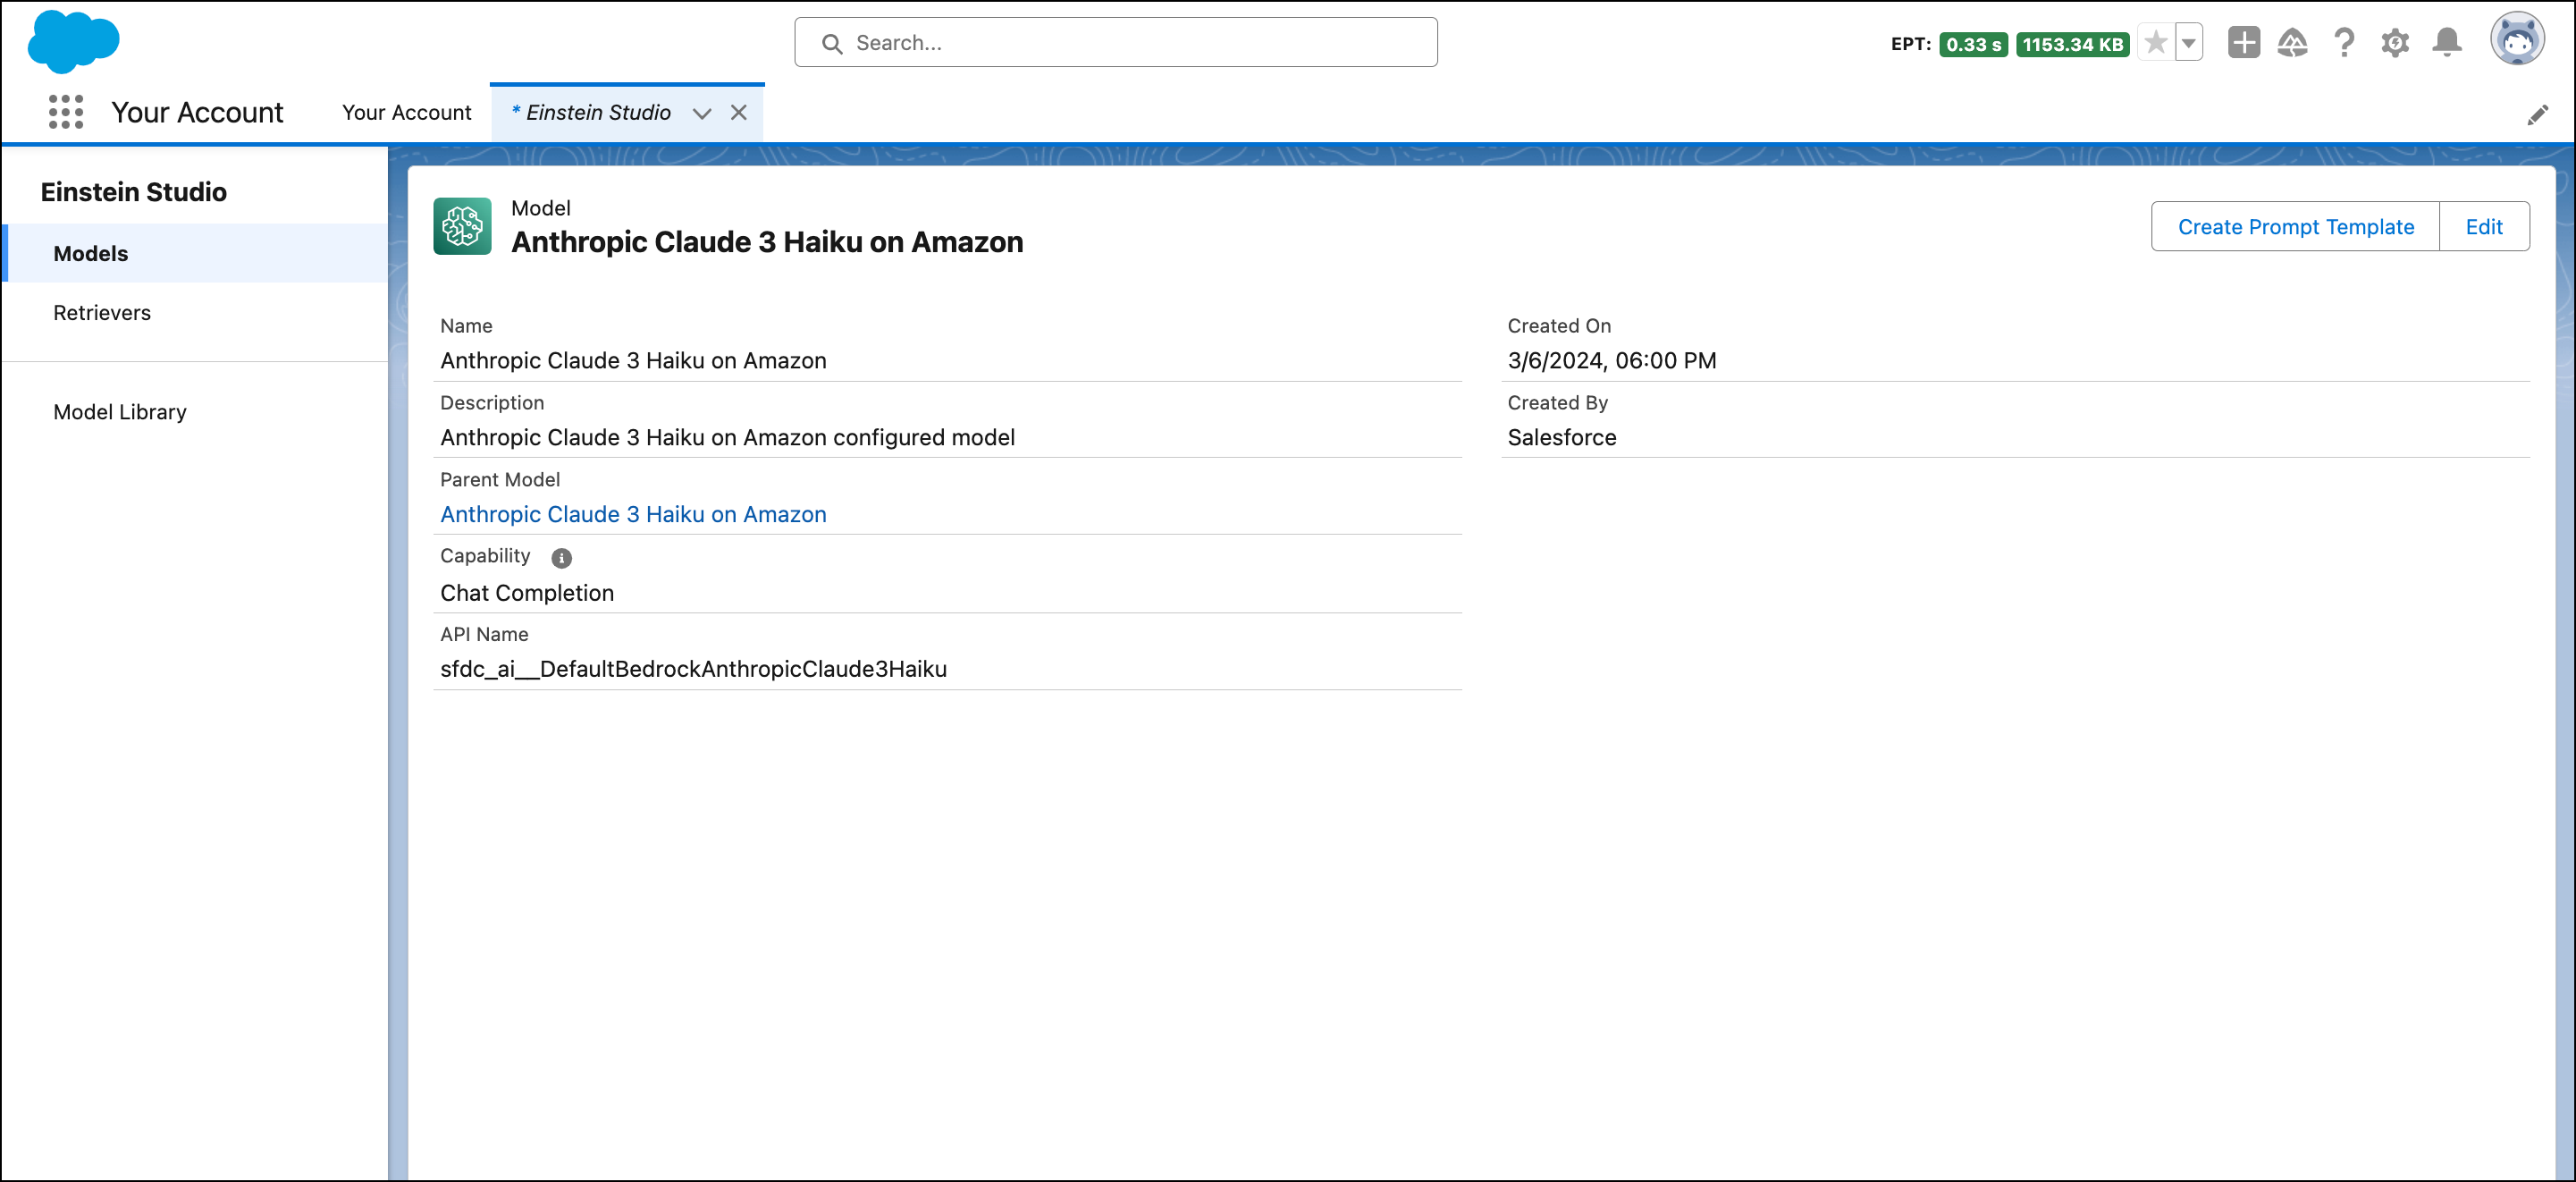This screenshot has height=1182, width=2576.
Task: Open Model Library in the sidebar
Action: tap(196, 412)
